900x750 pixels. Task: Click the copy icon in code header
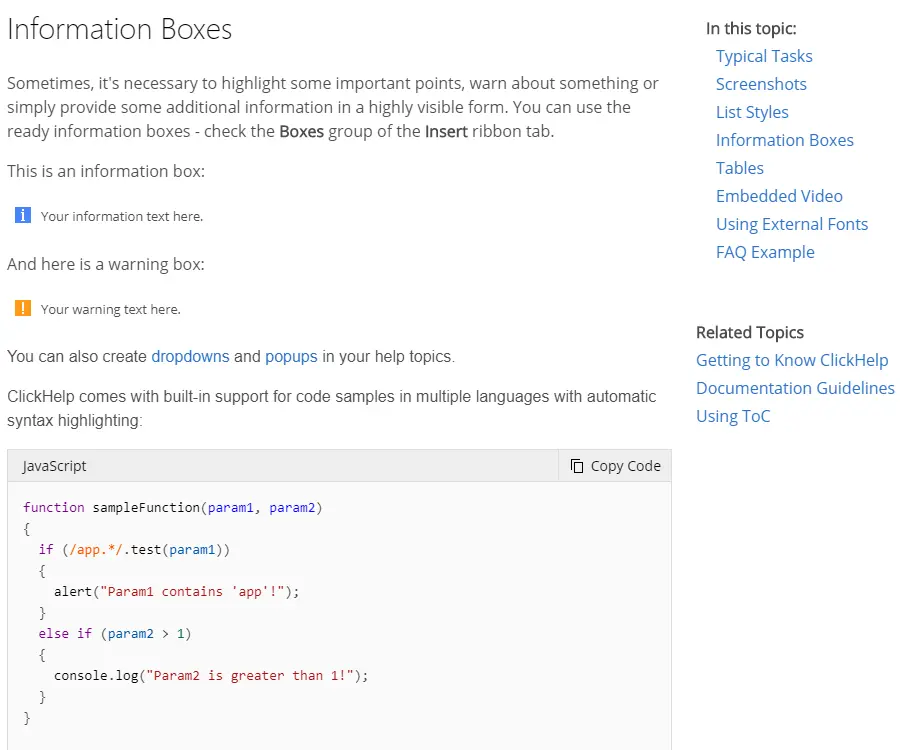tap(577, 466)
